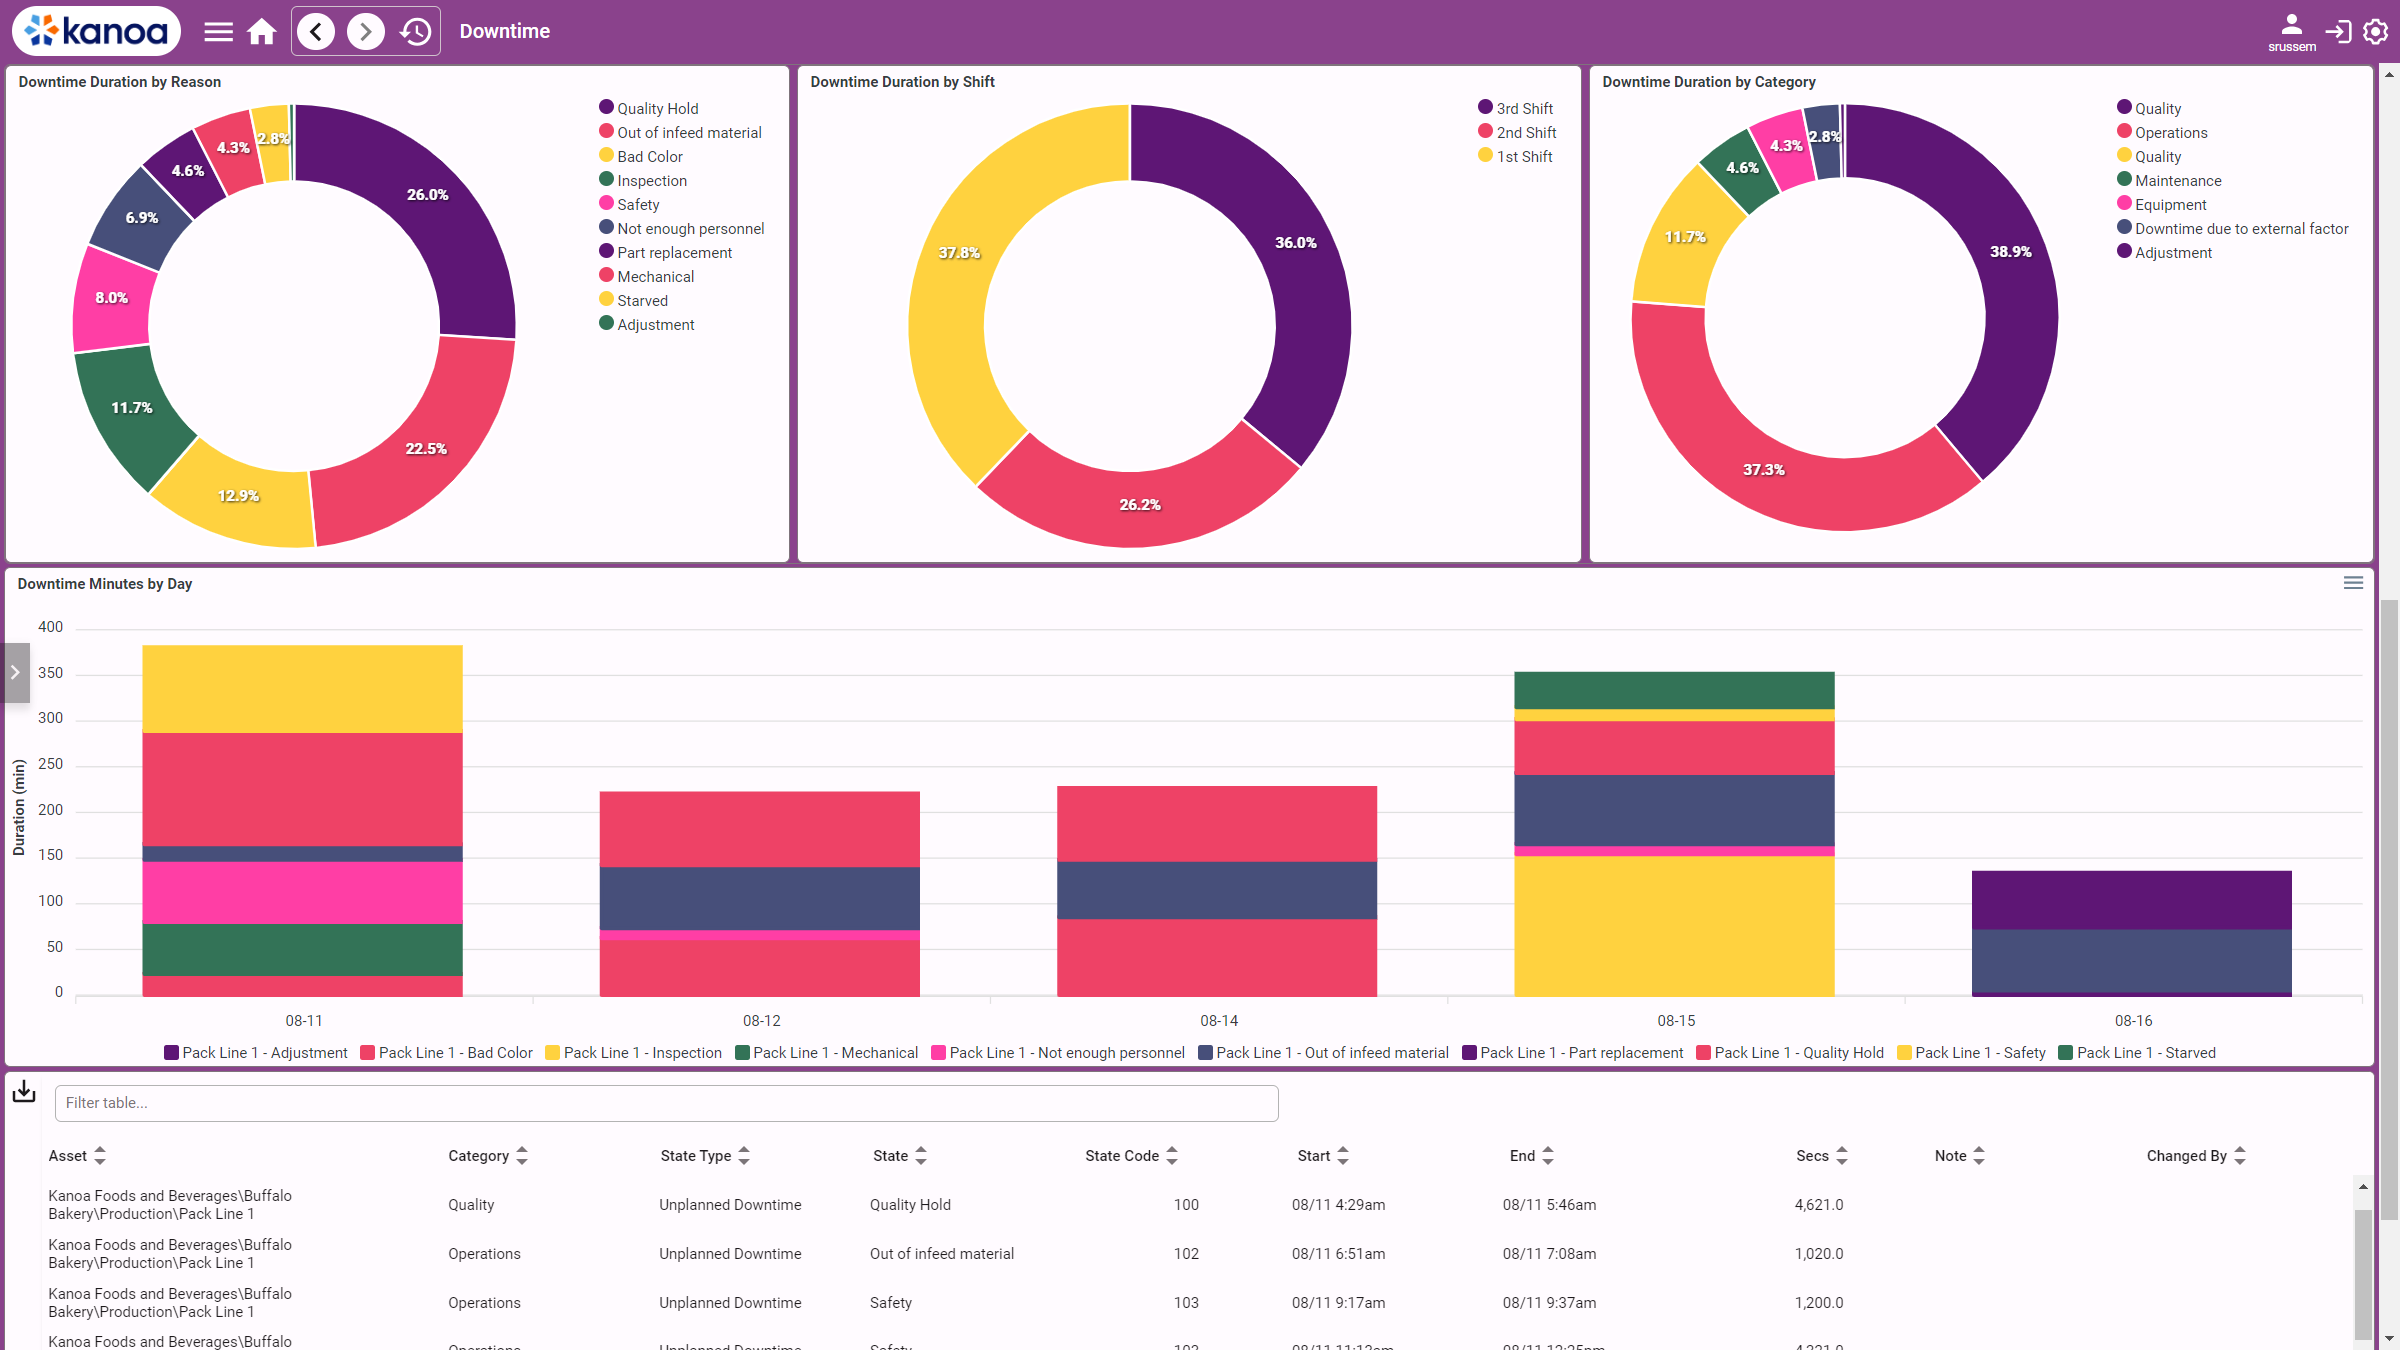Toggle Not enough personnel in Reason legend
2400x1350 pixels.
[x=682, y=228]
